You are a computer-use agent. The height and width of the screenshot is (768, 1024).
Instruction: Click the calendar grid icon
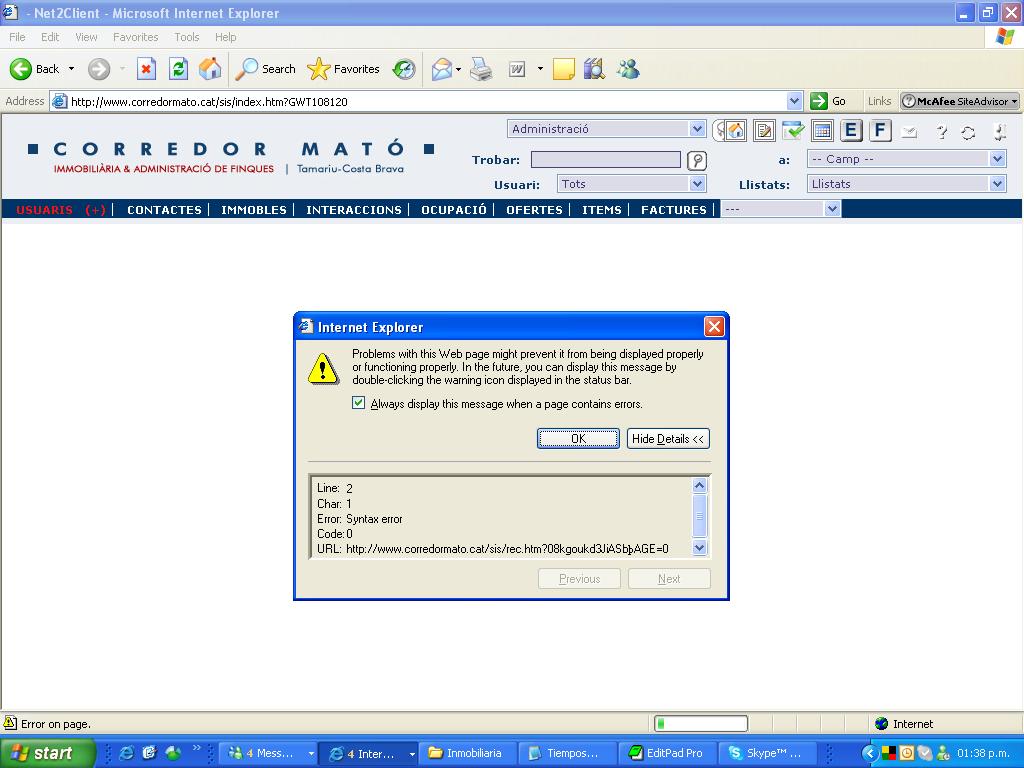(x=822, y=131)
